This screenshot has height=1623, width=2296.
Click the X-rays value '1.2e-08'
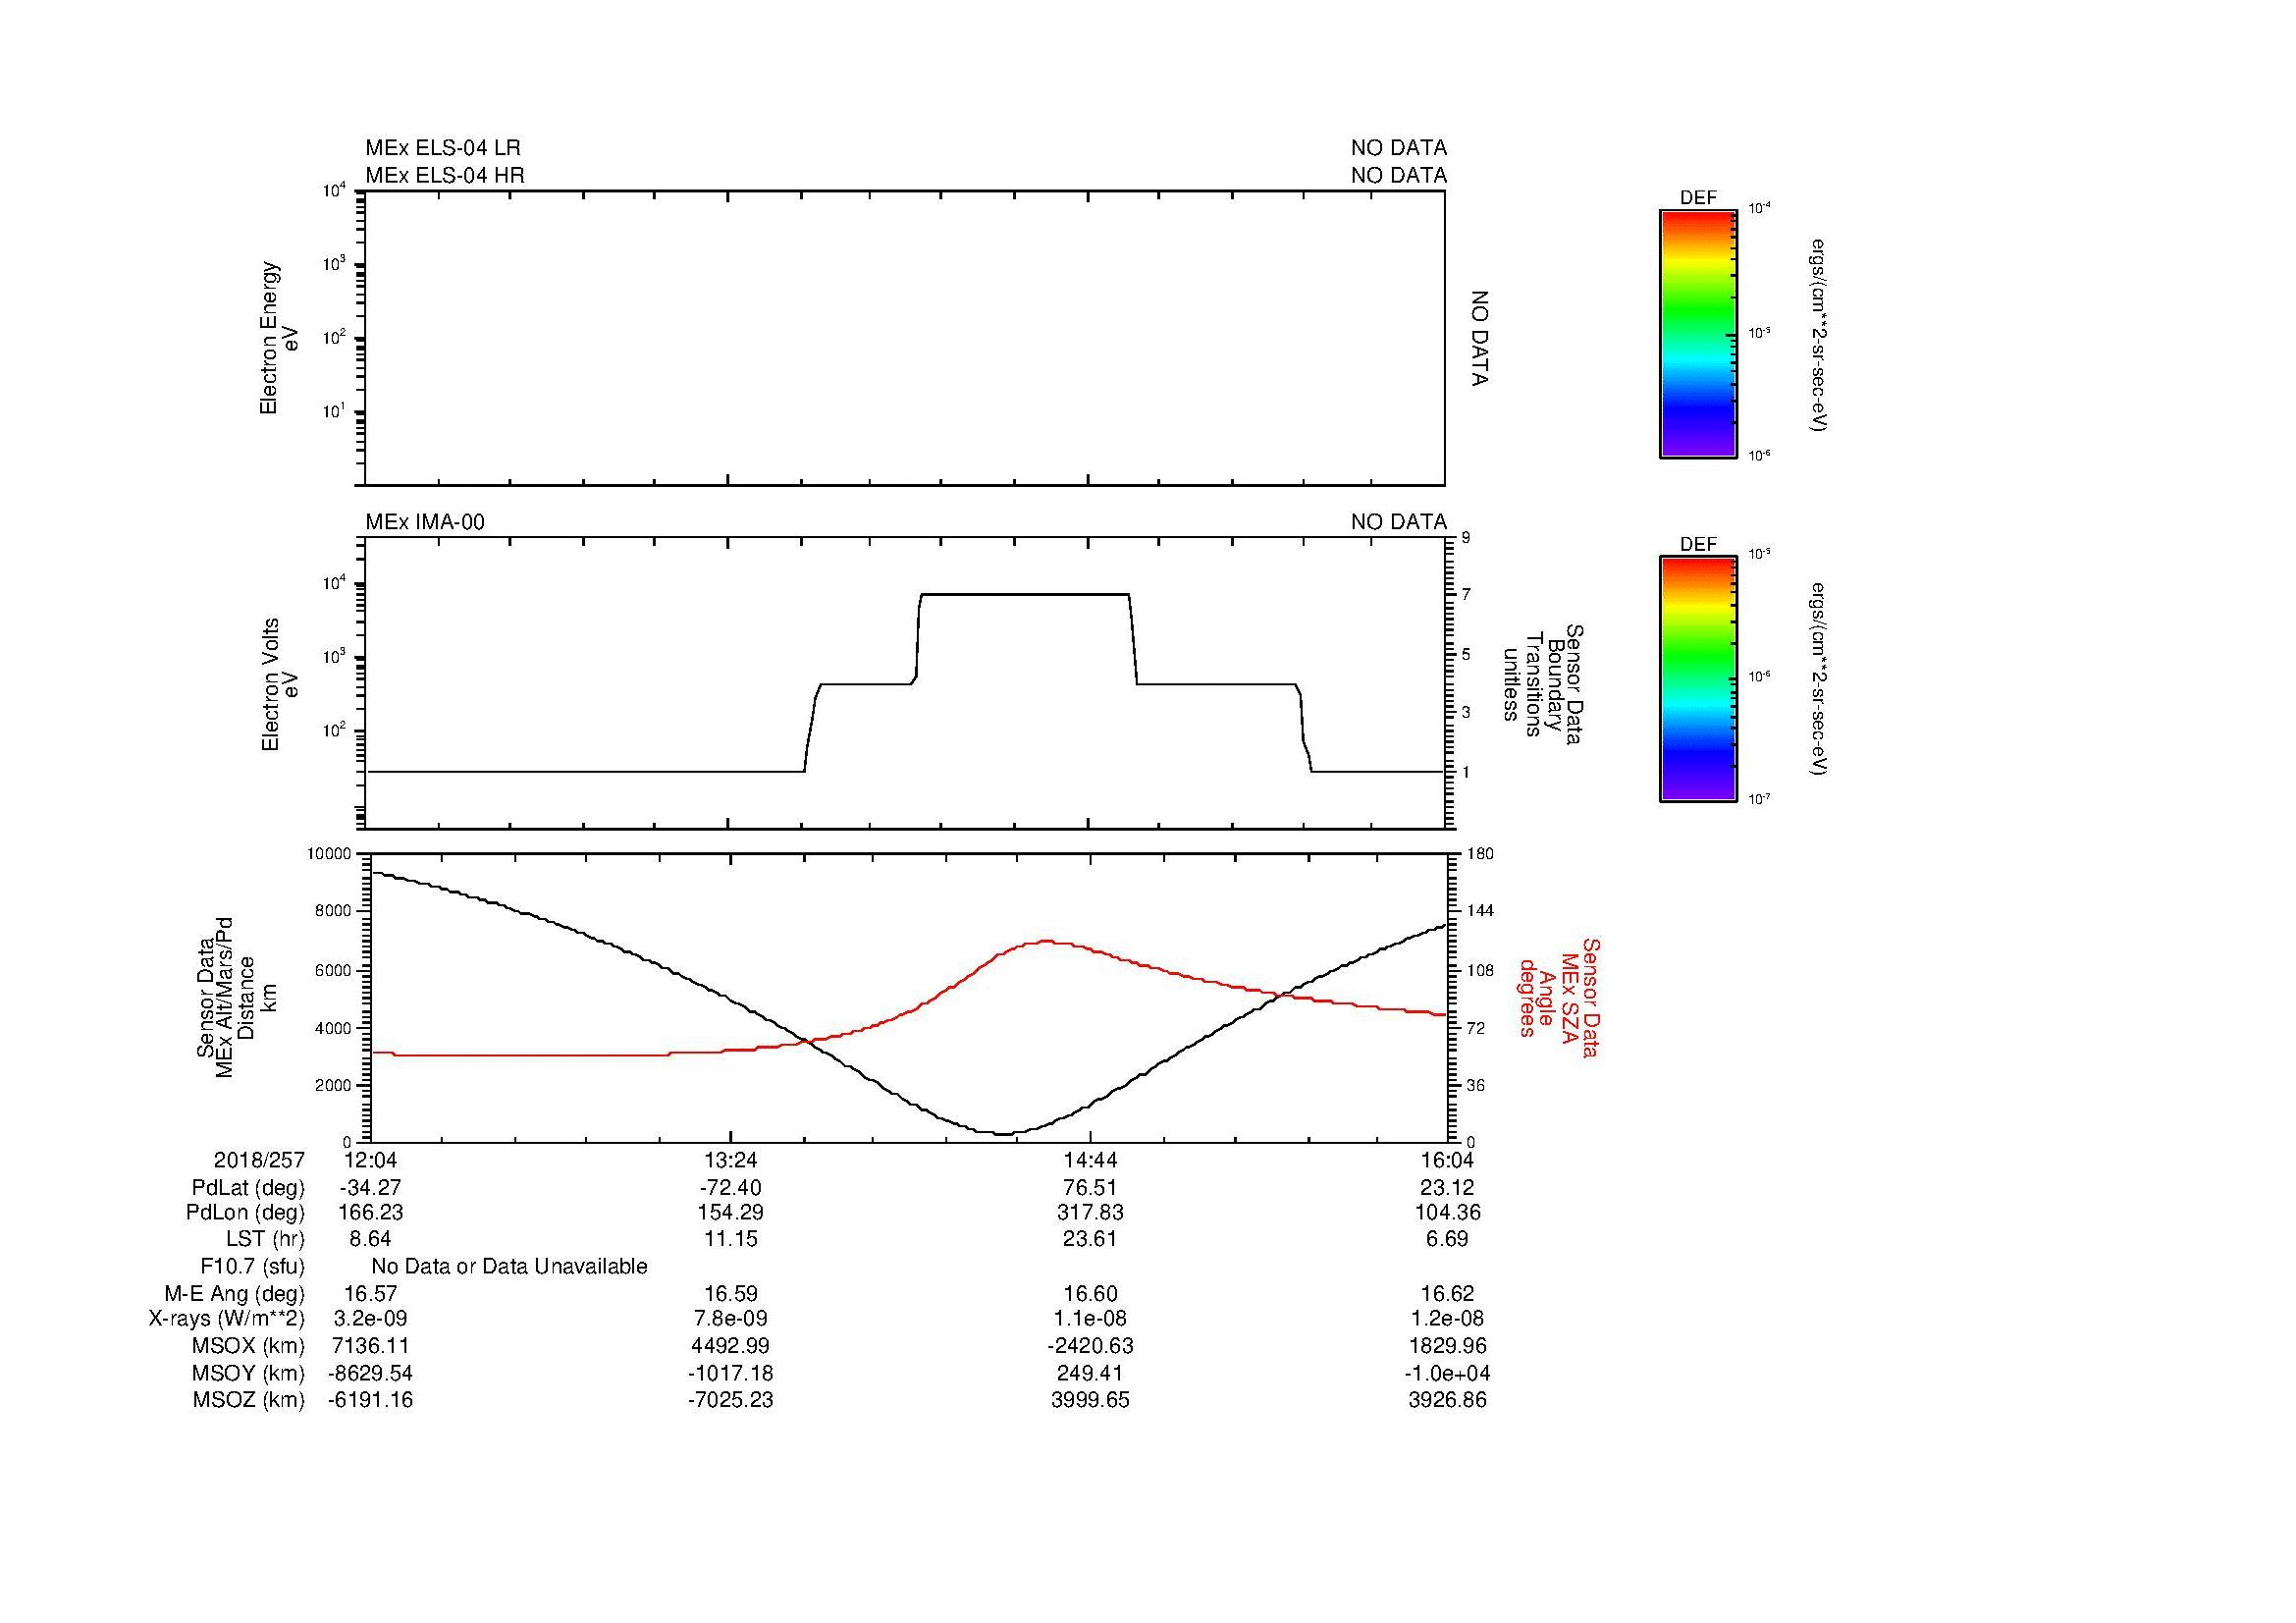click(x=1447, y=1319)
